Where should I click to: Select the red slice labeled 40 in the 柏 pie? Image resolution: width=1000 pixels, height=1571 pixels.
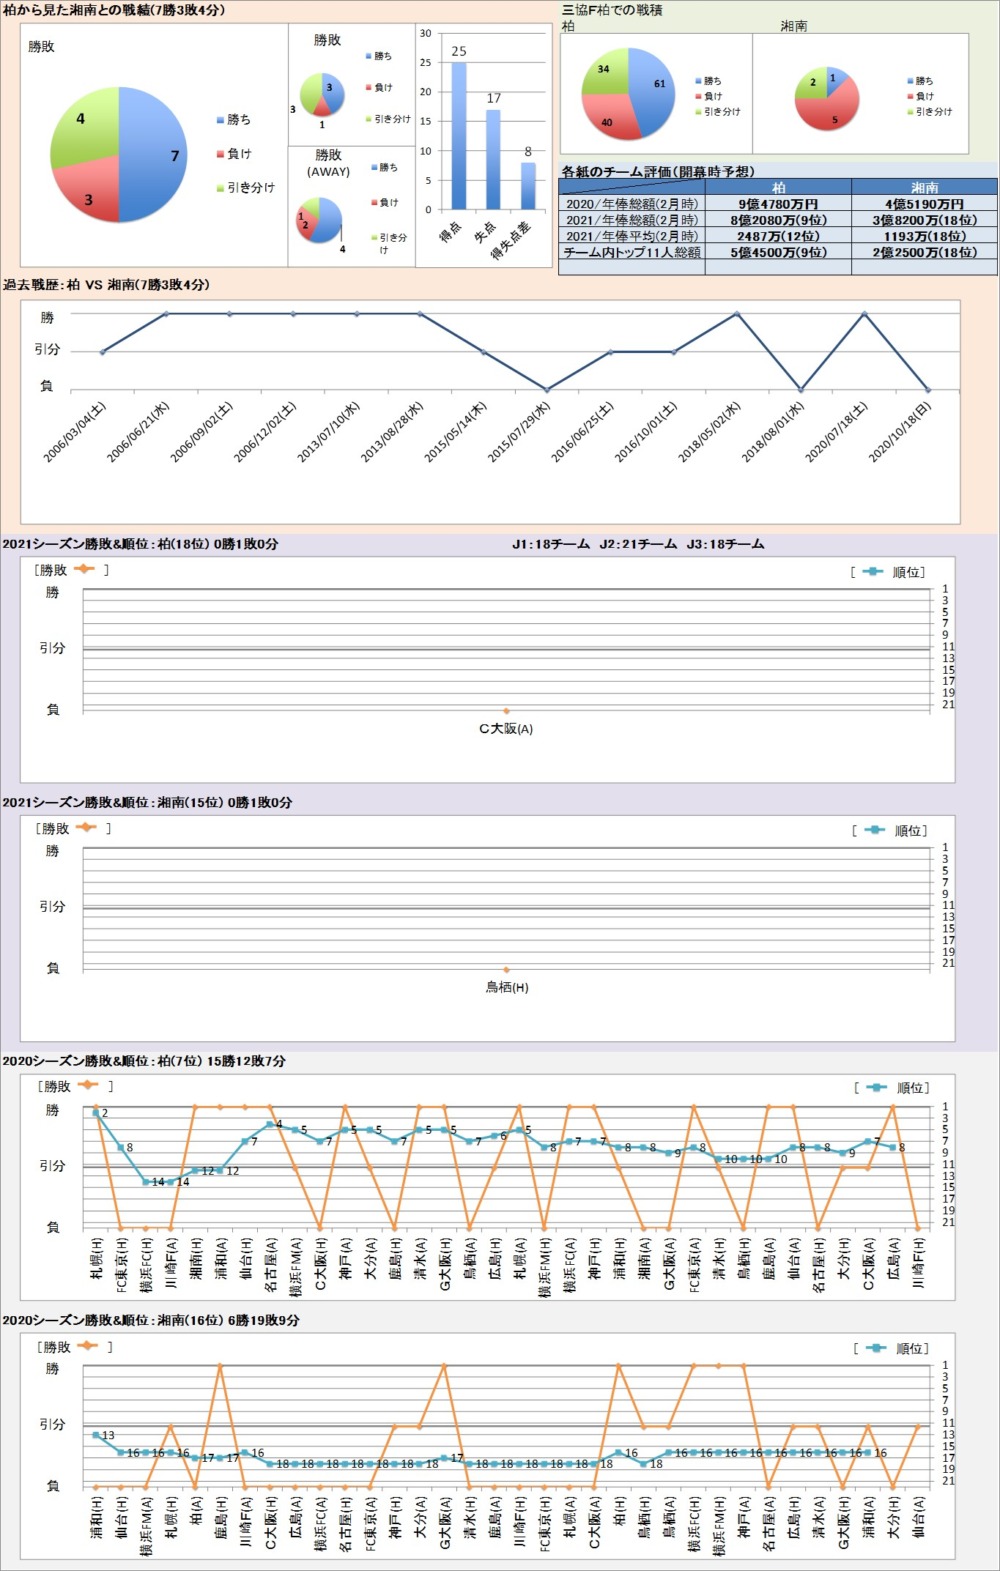tap(607, 116)
